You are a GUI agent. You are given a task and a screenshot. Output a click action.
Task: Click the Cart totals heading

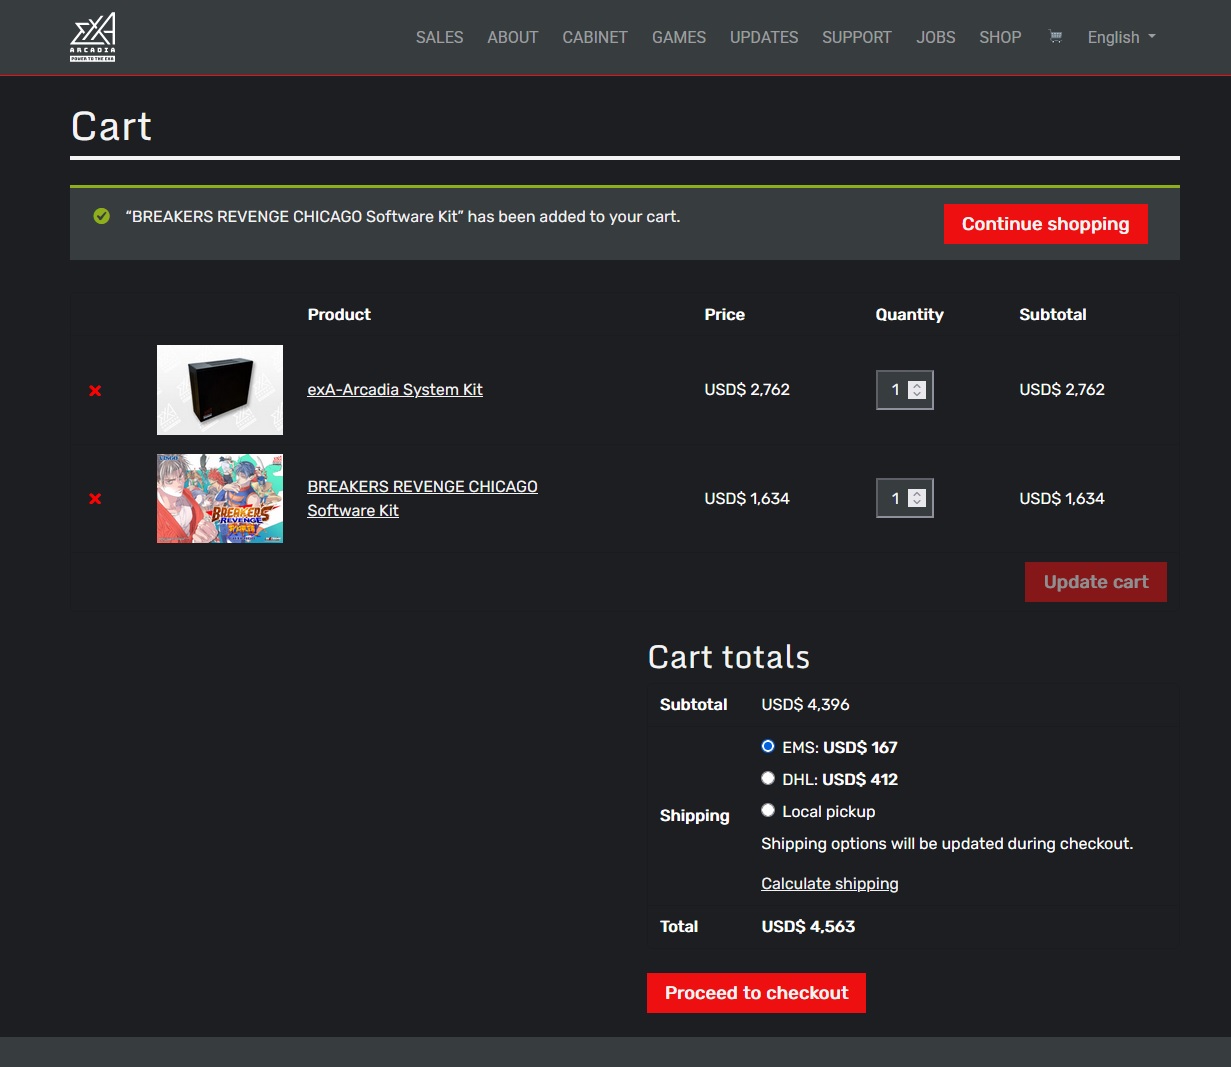click(x=729, y=657)
